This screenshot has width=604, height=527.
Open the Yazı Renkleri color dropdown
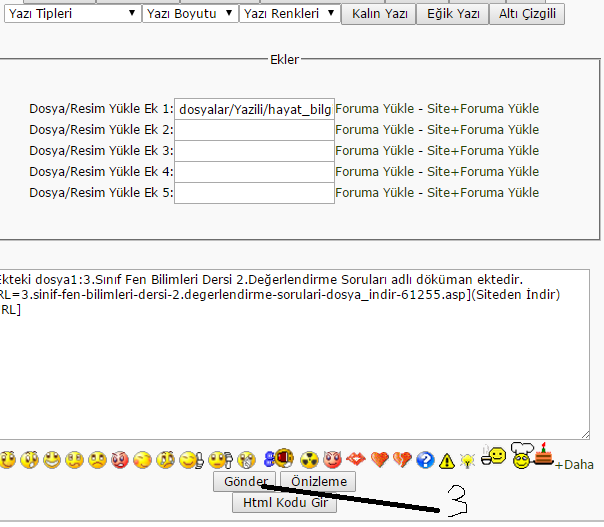pos(289,14)
